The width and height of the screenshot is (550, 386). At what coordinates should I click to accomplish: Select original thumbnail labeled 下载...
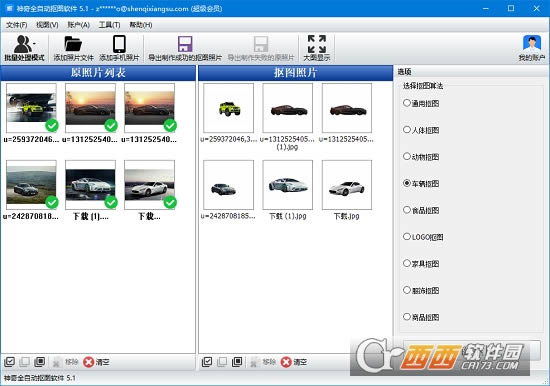point(149,185)
